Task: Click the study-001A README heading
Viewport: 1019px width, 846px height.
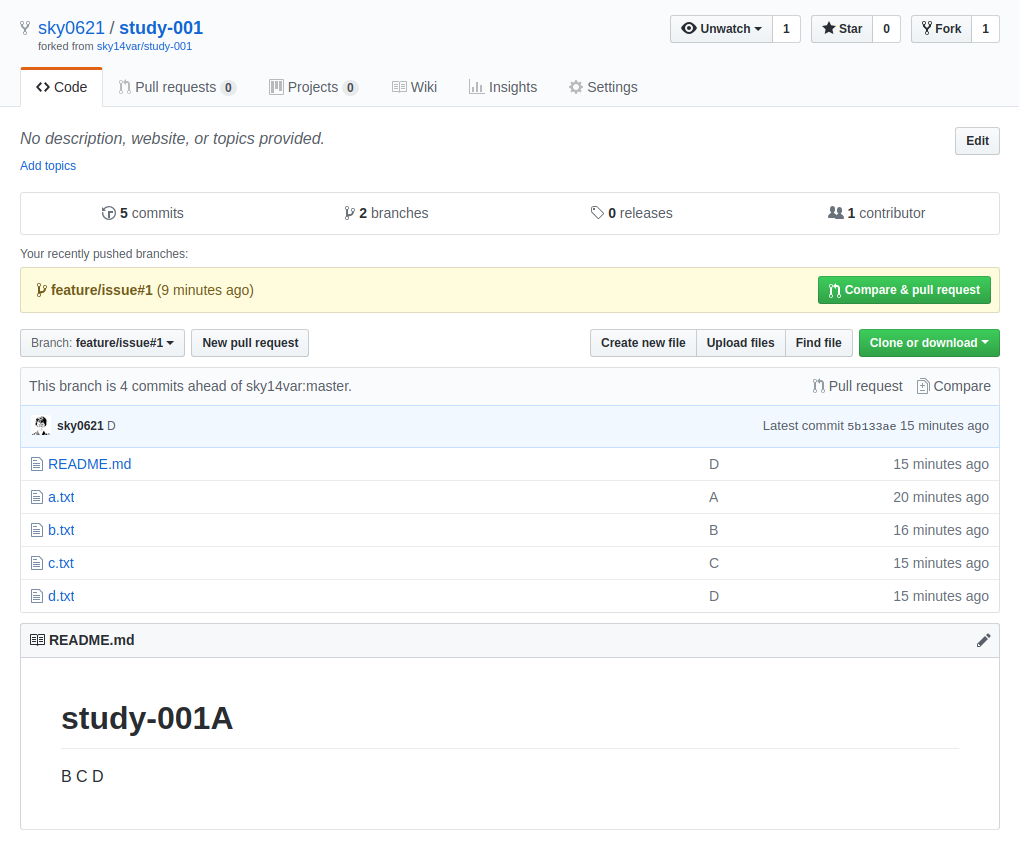Action: coord(147,719)
